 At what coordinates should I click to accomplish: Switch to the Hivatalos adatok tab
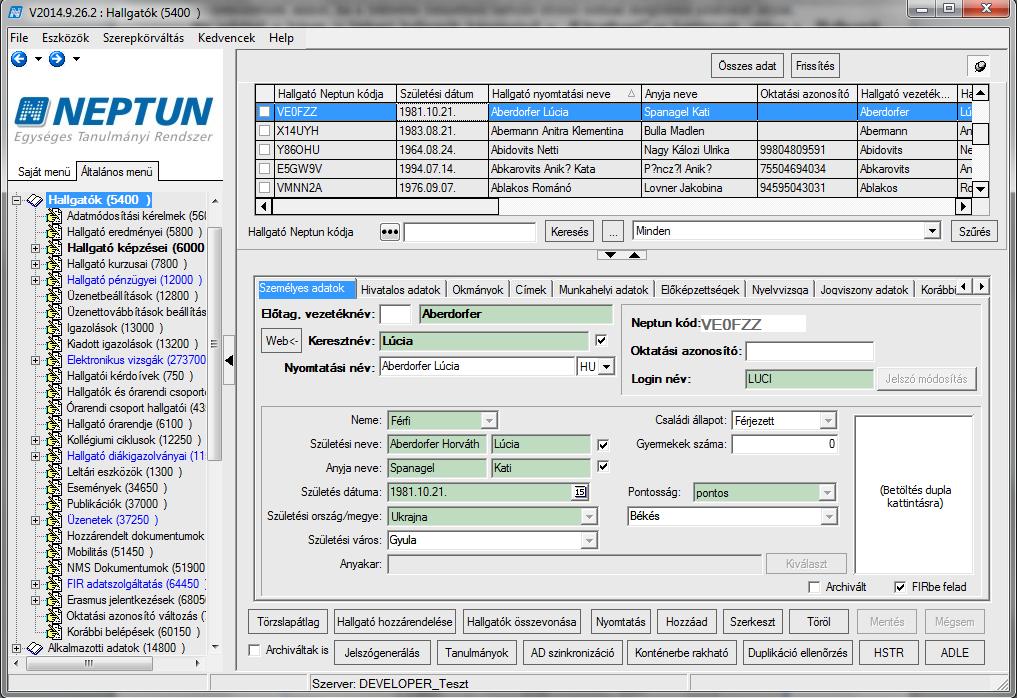pyautogui.click(x=401, y=290)
